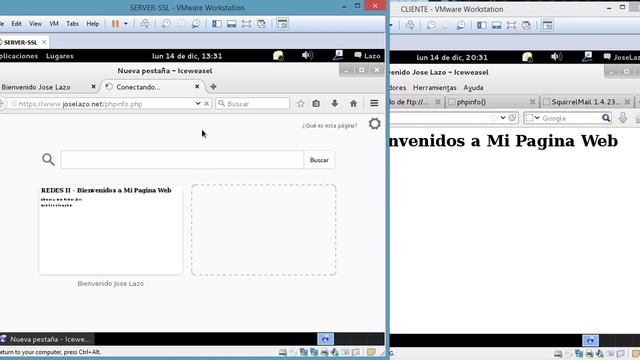Open the pause button dropdown arrow in SERVER-SSL

pyautogui.click(x=126, y=24)
